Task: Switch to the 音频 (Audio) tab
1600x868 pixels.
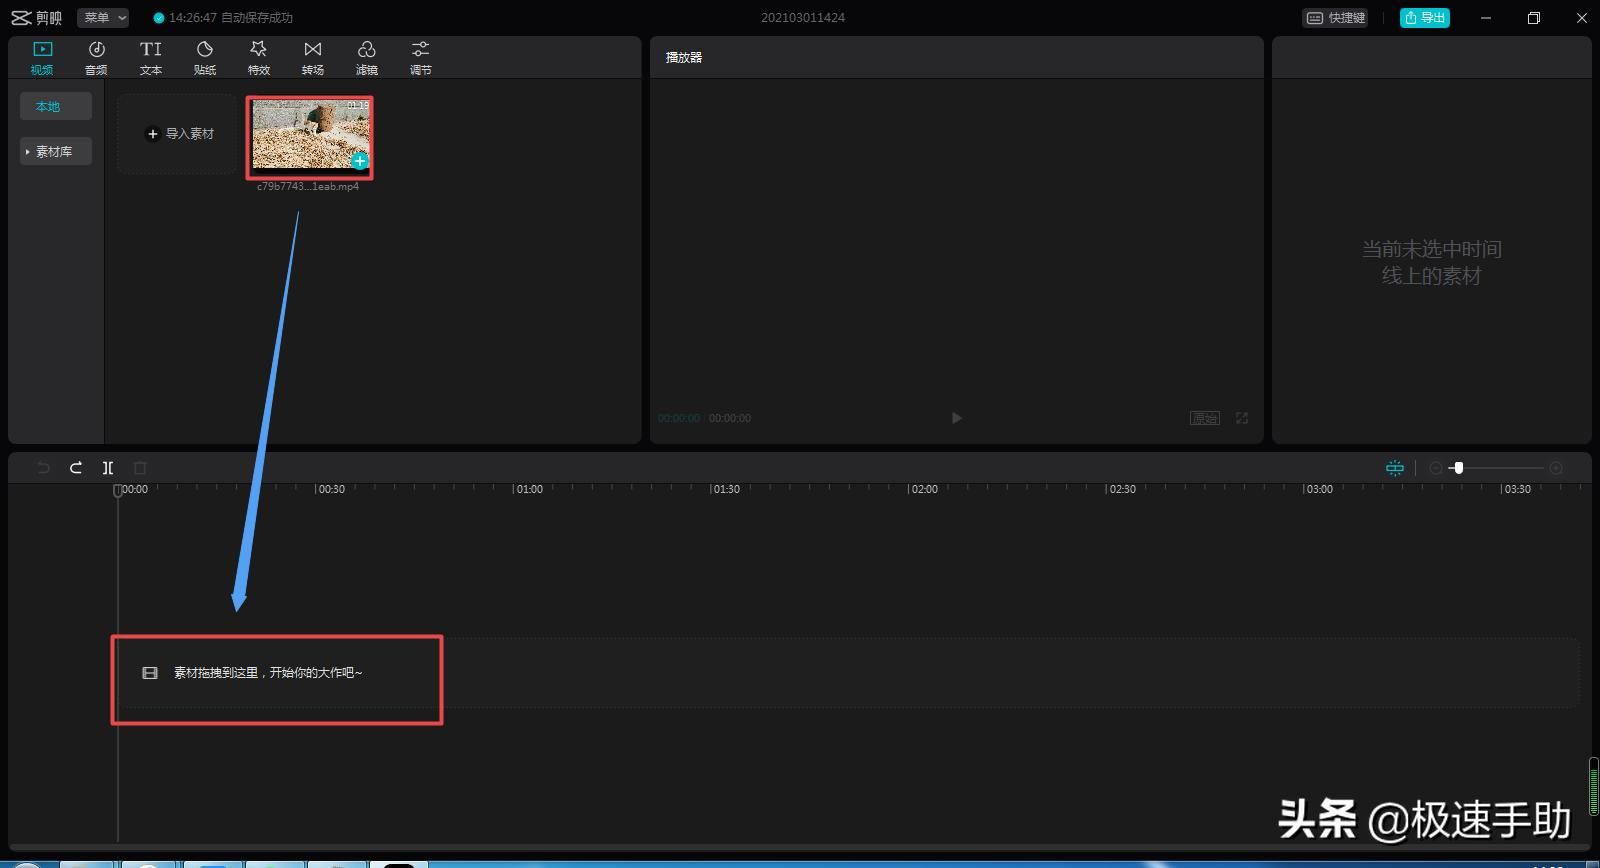Action: [96, 57]
